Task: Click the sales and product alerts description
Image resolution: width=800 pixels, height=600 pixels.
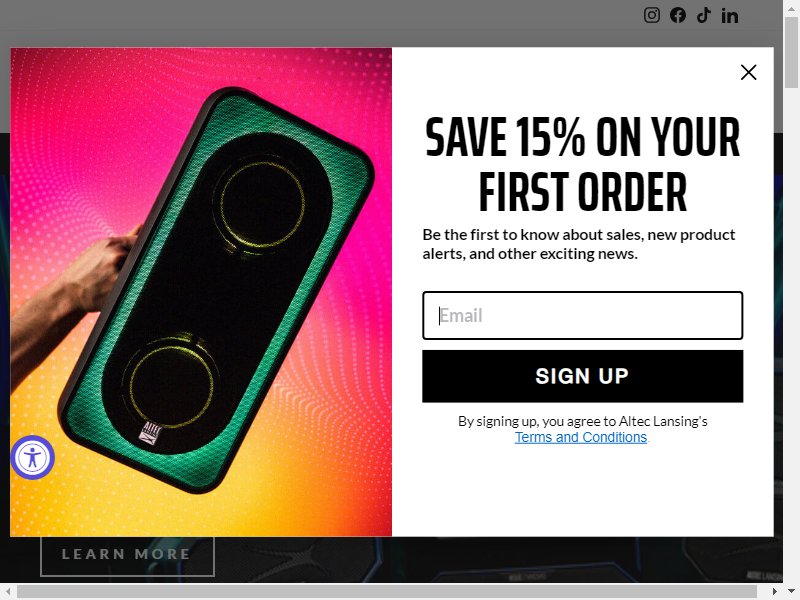Action: [579, 244]
